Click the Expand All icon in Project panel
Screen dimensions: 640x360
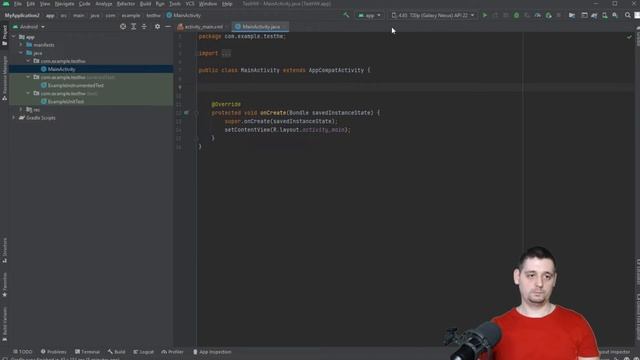(133, 27)
